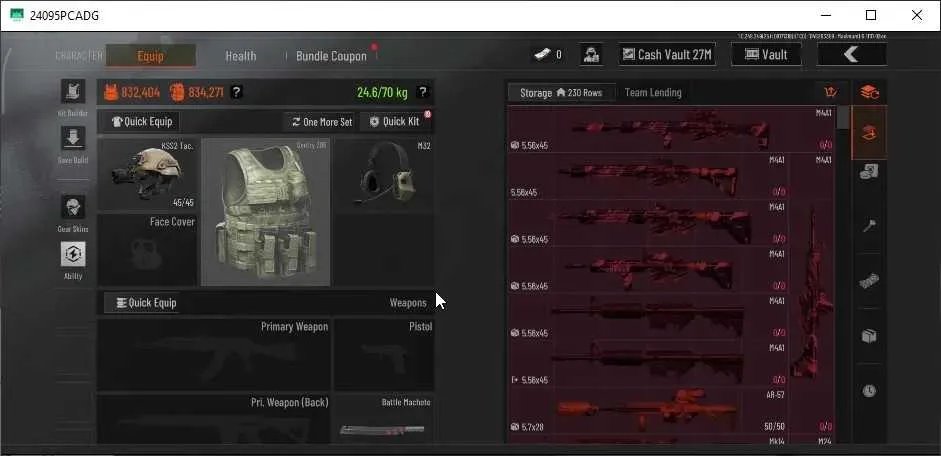Click the empty Primary Weapon slot
The height and width of the screenshot is (456, 941).
(214, 354)
